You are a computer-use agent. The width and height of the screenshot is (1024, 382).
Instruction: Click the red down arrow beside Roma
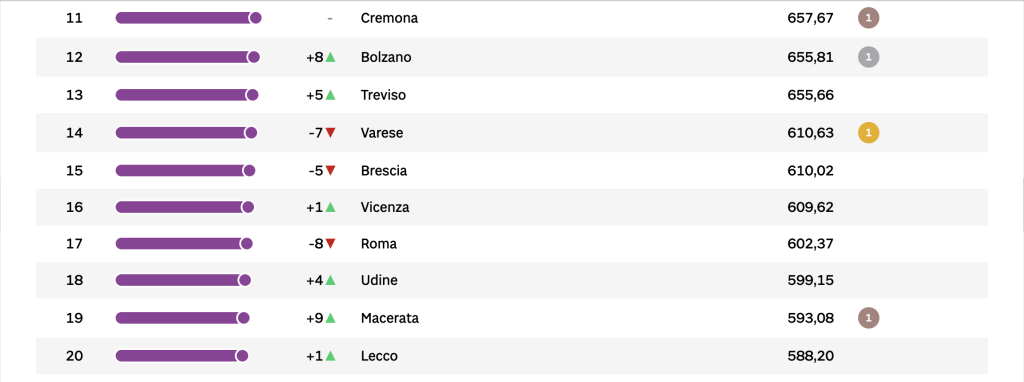[x=330, y=244]
